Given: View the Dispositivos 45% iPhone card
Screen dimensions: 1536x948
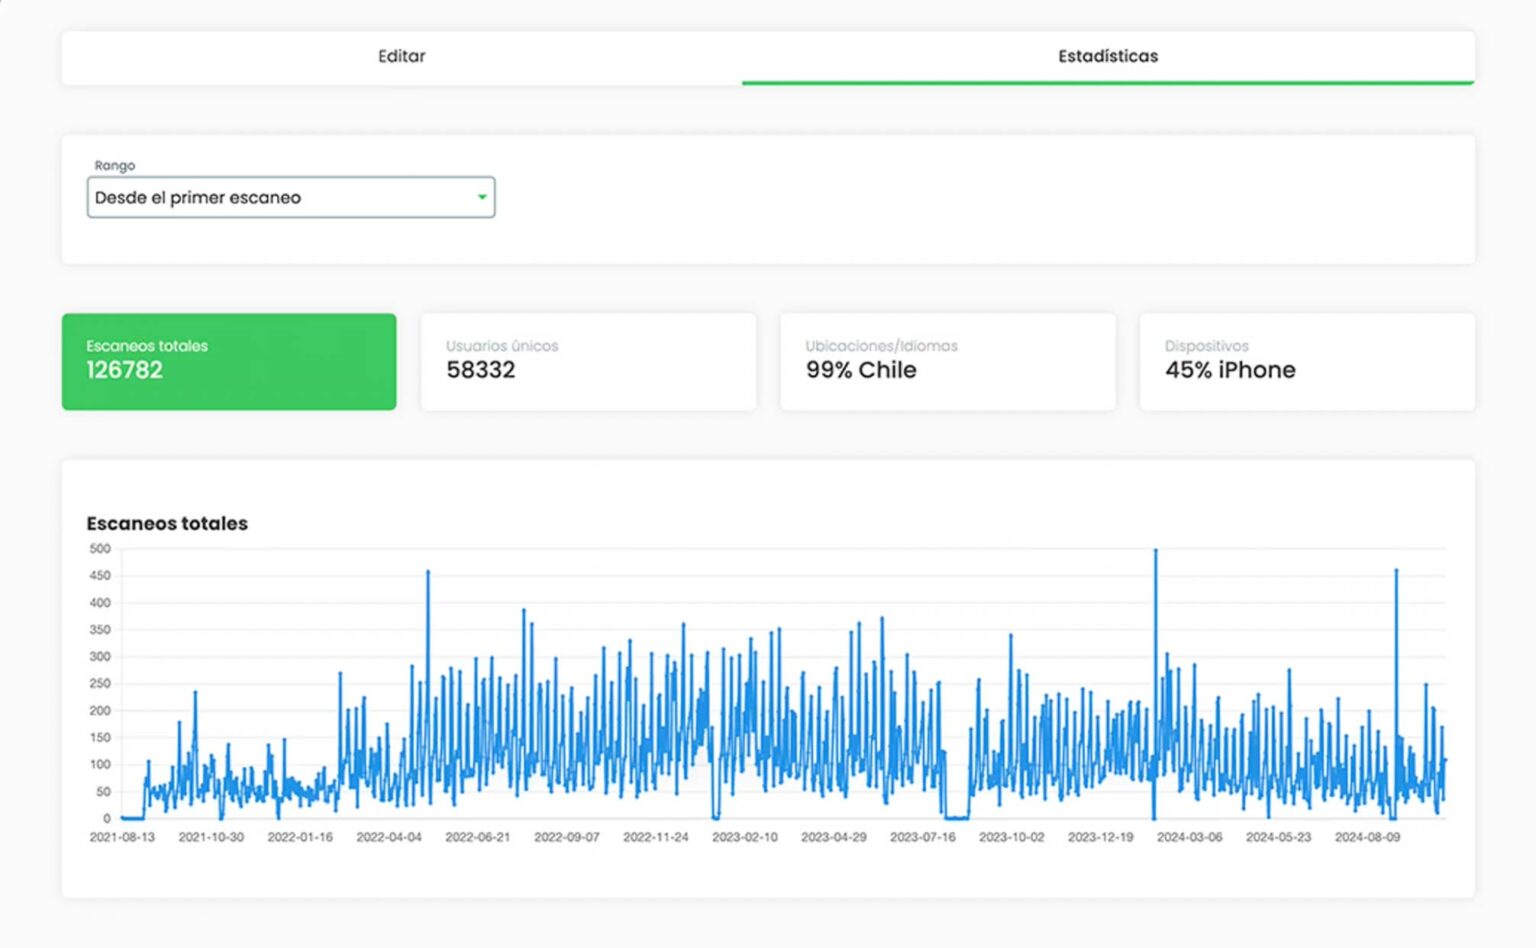Looking at the screenshot, I should click(x=1306, y=361).
